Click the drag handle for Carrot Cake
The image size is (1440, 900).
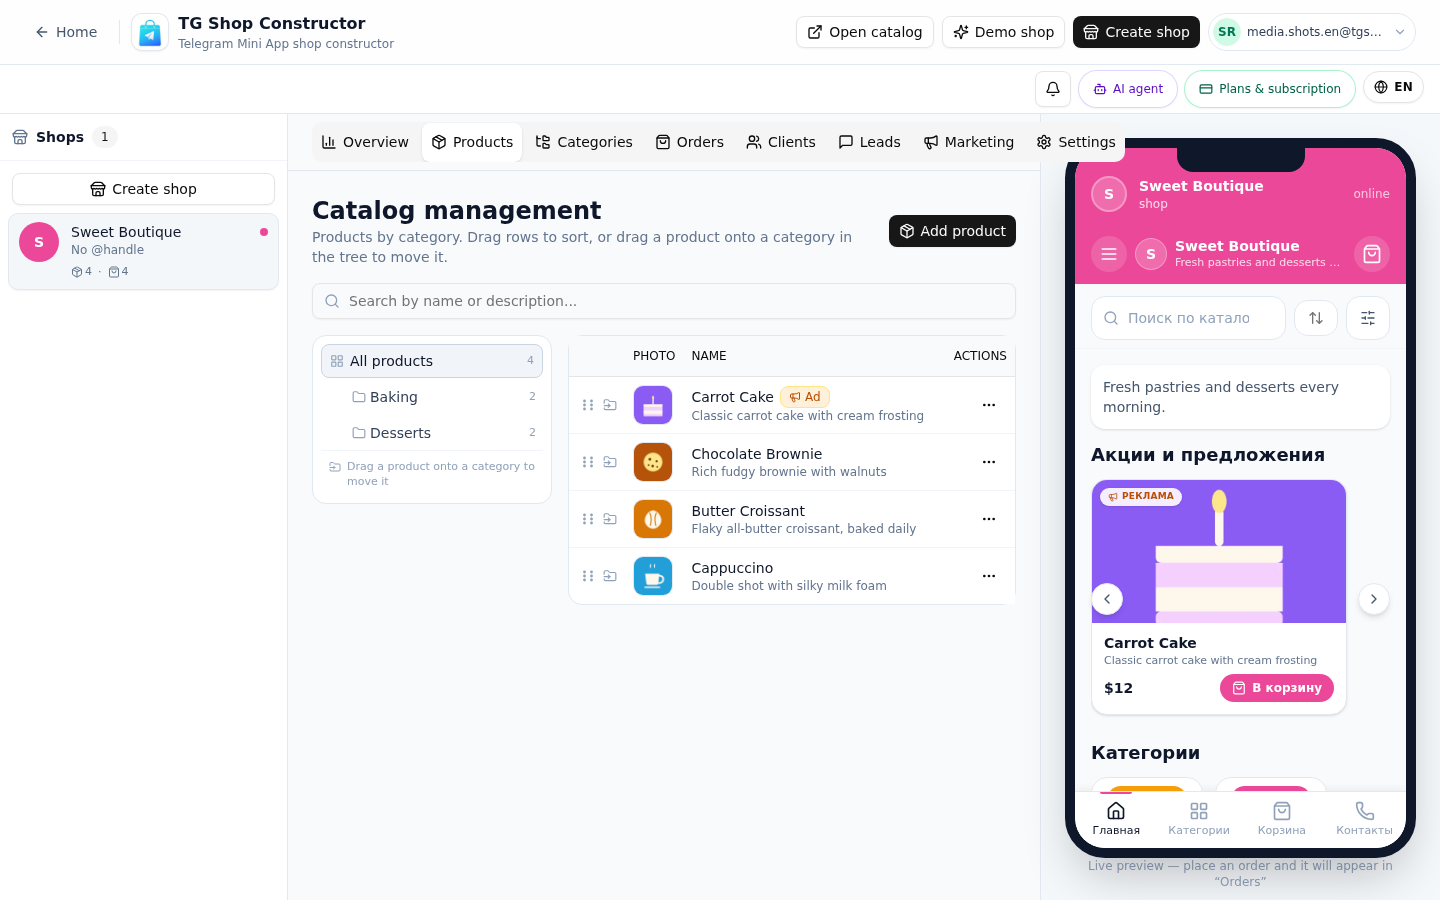click(588, 405)
